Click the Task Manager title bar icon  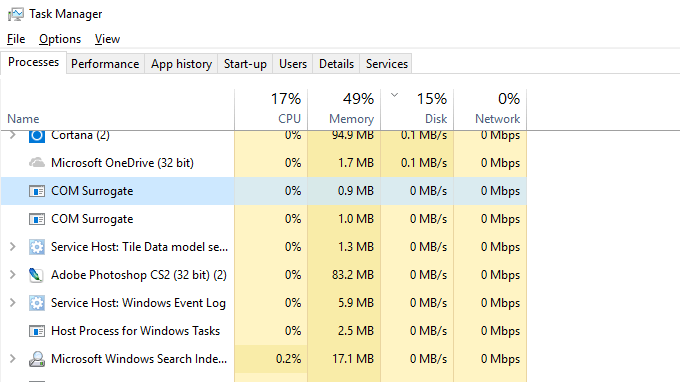click(x=16, y=14)
